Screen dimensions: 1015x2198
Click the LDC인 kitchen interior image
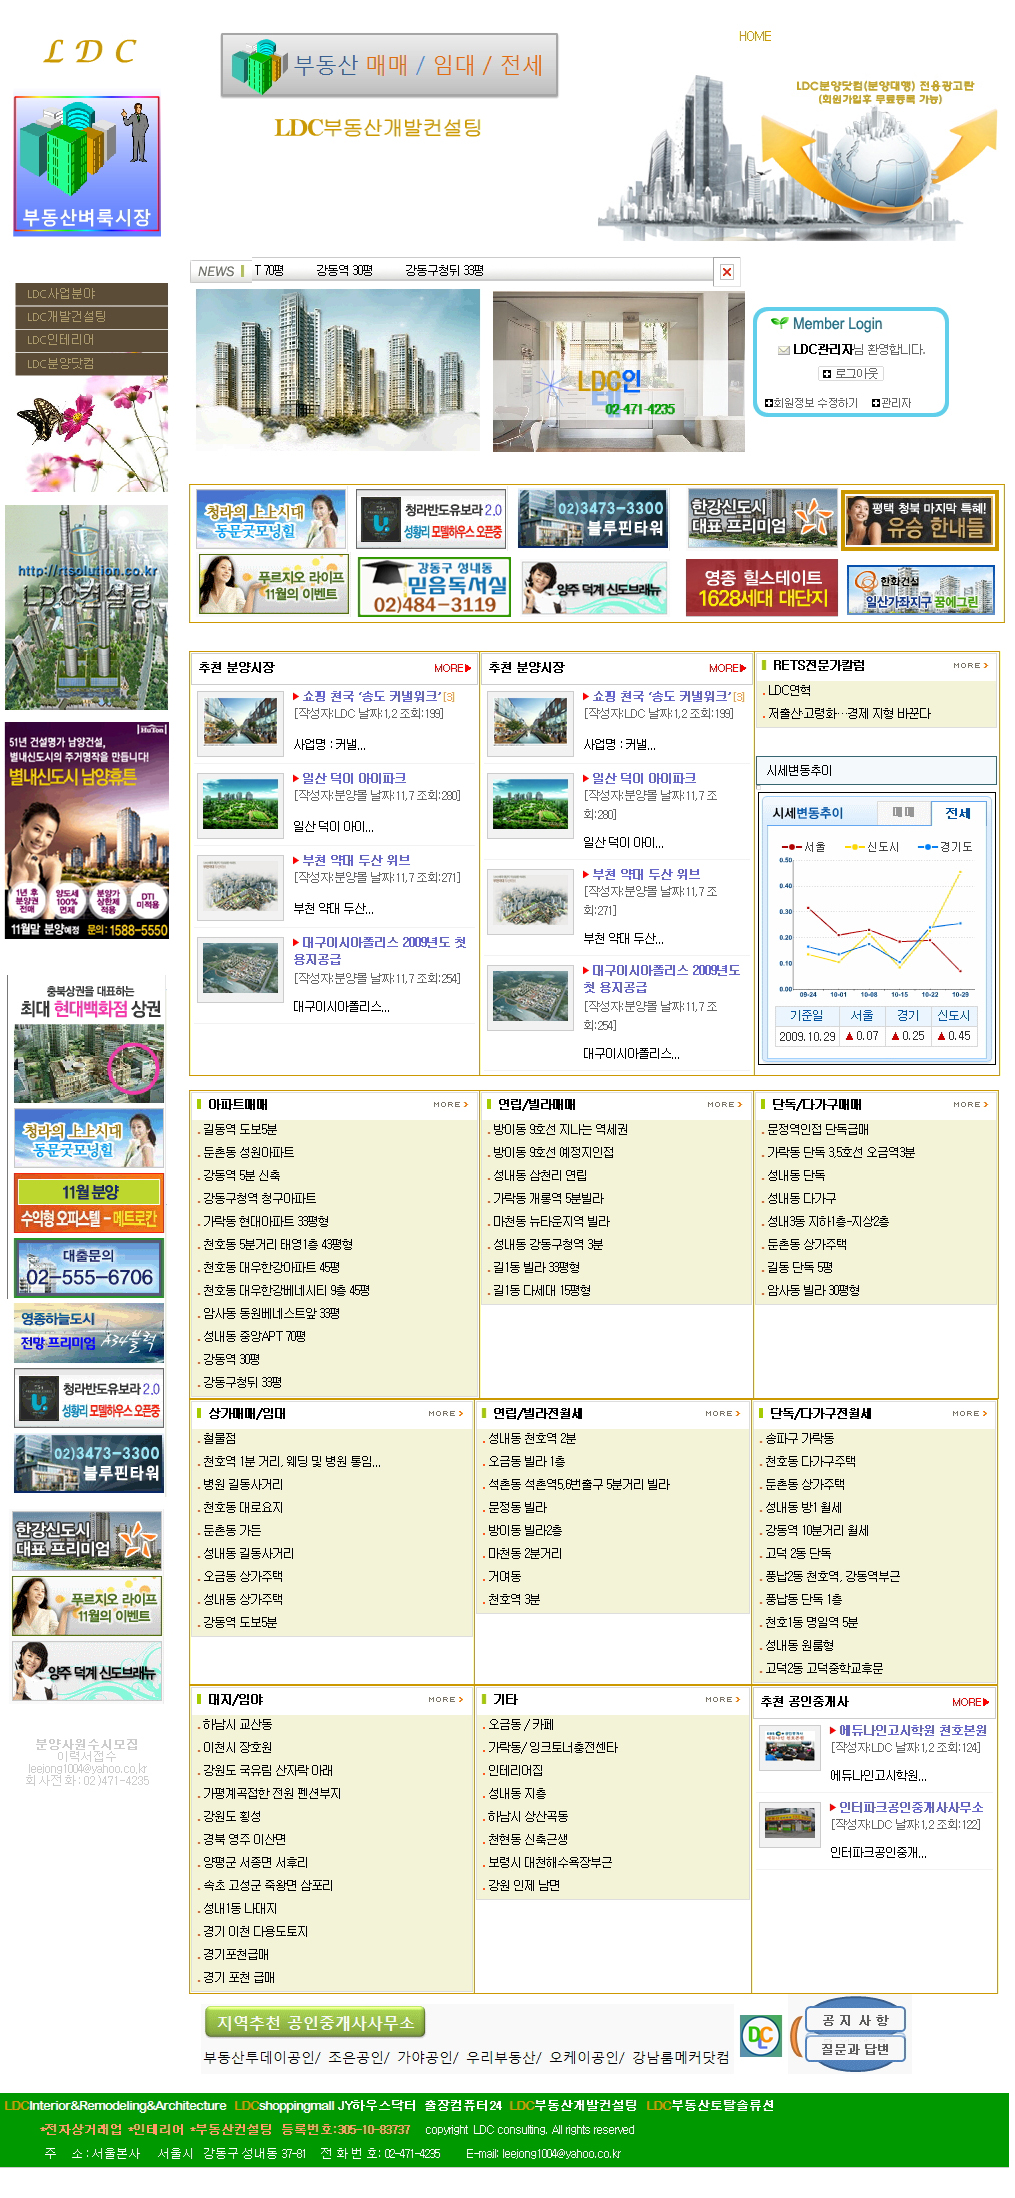[x=619, y=372]
